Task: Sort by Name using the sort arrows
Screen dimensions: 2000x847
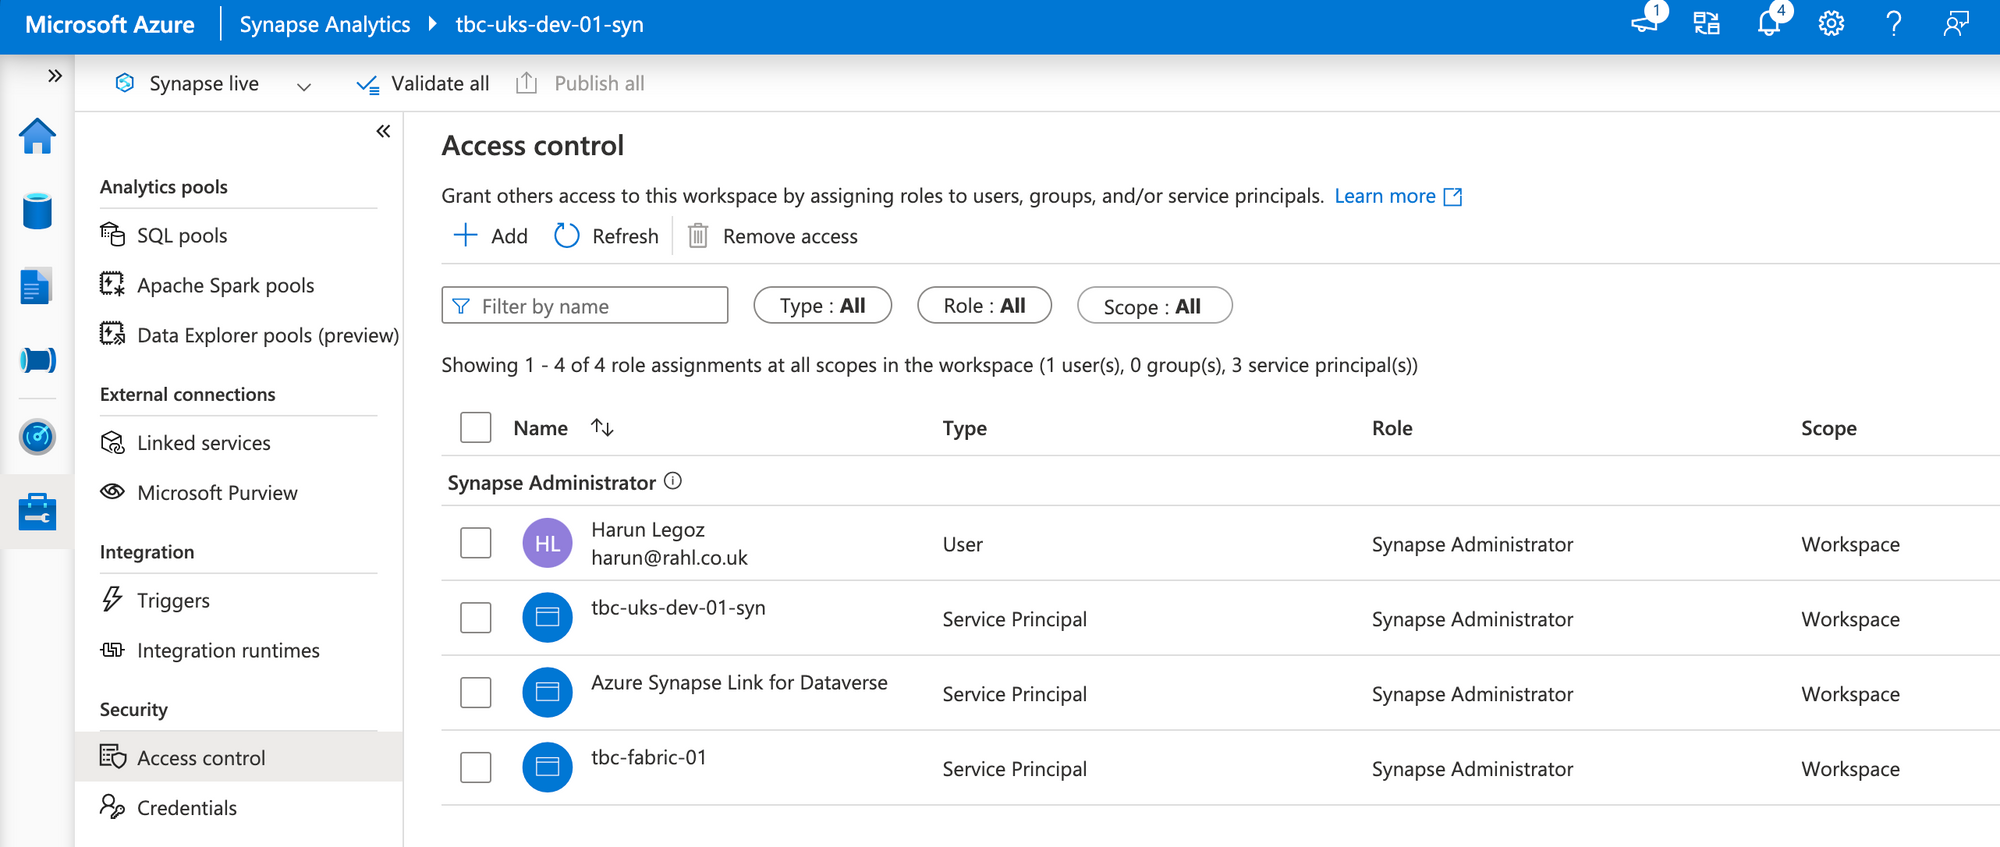Action: 602,428
